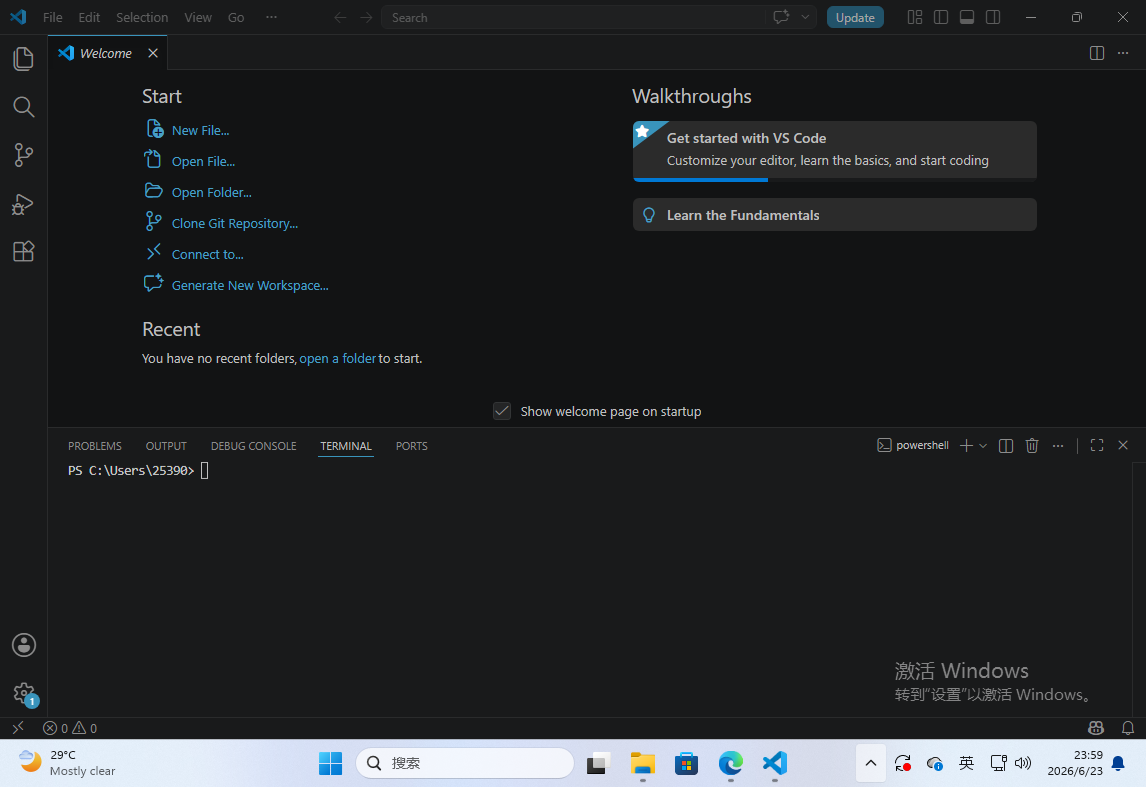Show hidden icons in system tray

tap(870, 763)
